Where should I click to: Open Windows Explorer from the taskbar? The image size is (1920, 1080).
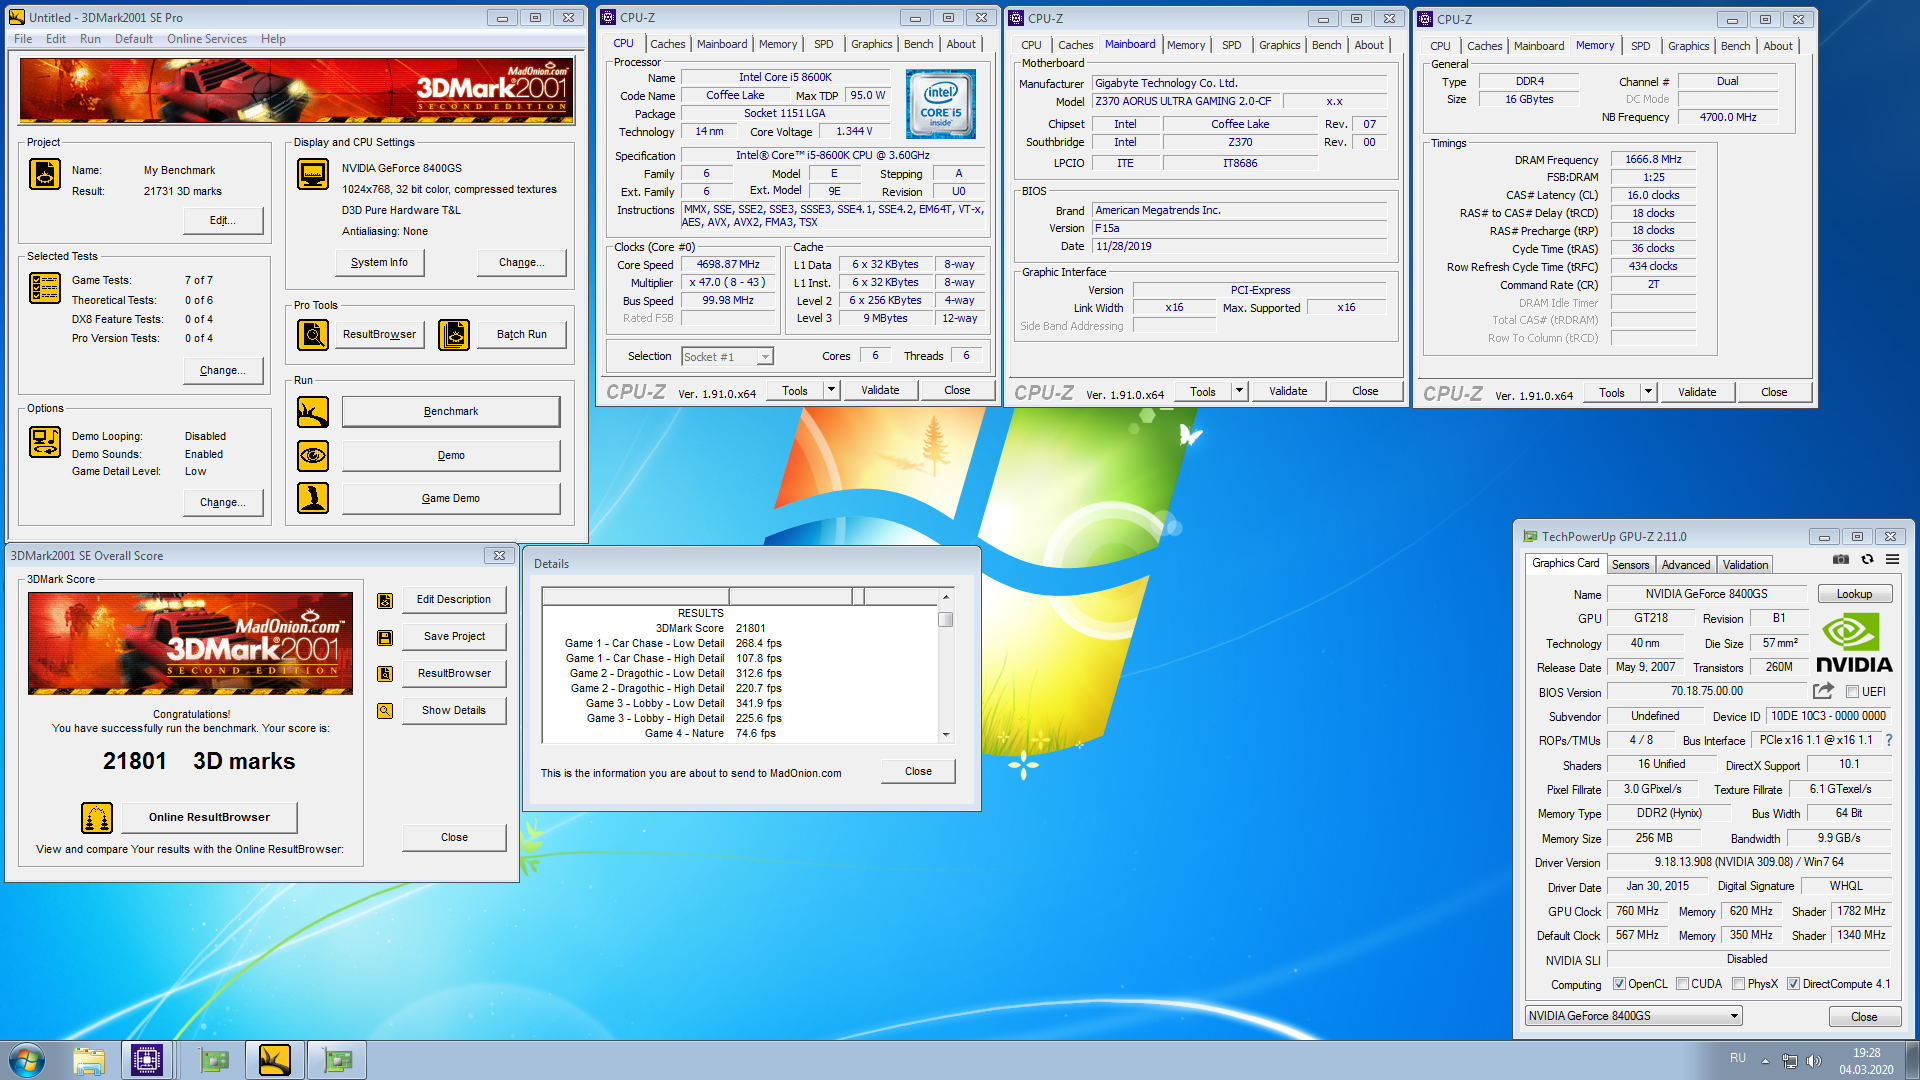tap(89, 1060)
